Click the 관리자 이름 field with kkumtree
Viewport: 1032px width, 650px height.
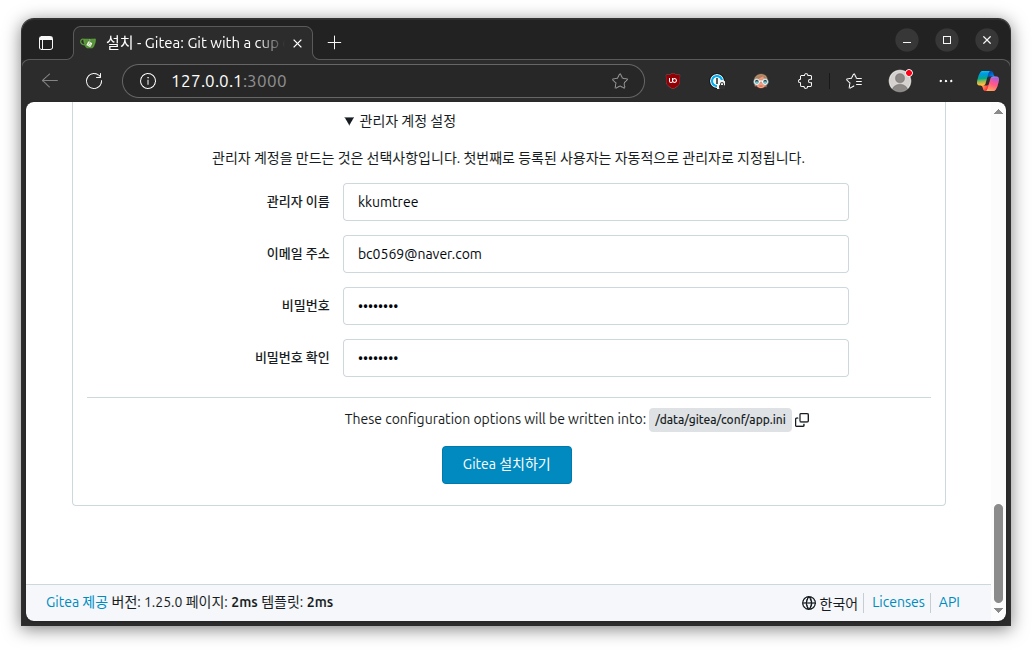[596, 202]
